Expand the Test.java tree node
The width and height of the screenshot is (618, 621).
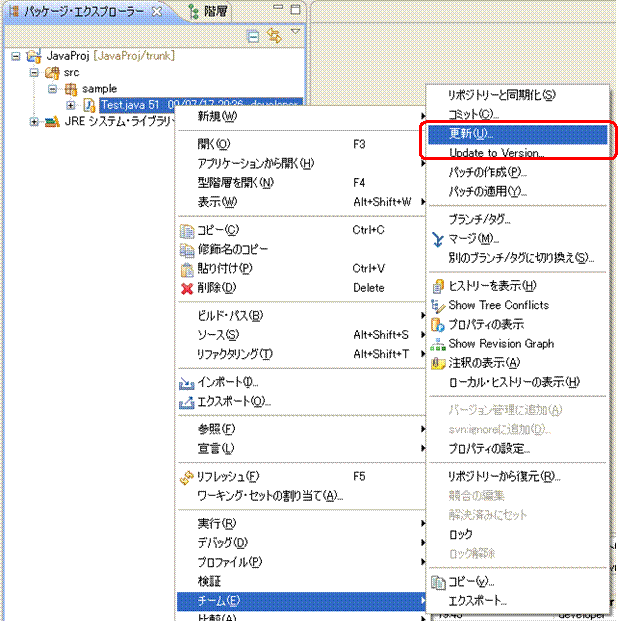71,105
